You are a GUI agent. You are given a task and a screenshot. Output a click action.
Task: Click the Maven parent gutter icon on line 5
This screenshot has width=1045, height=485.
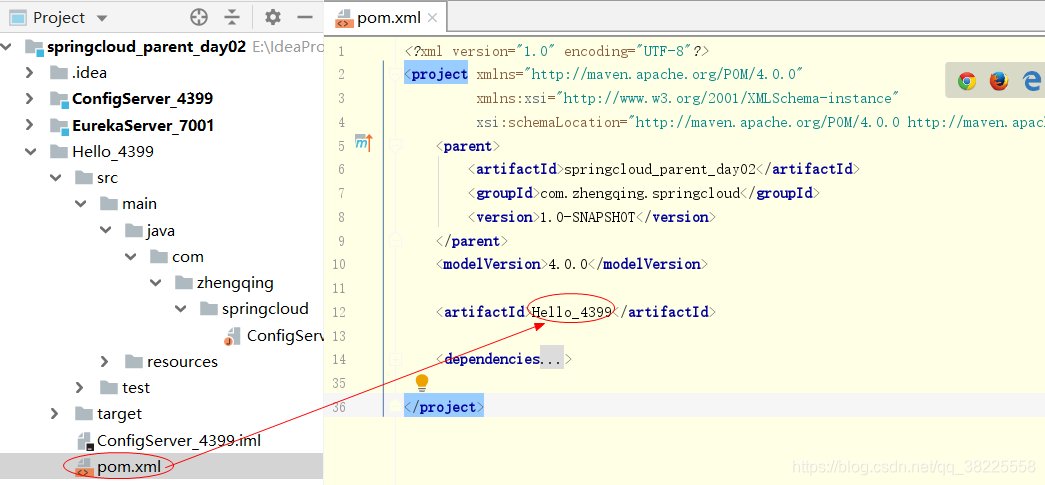tap(363, 143)
